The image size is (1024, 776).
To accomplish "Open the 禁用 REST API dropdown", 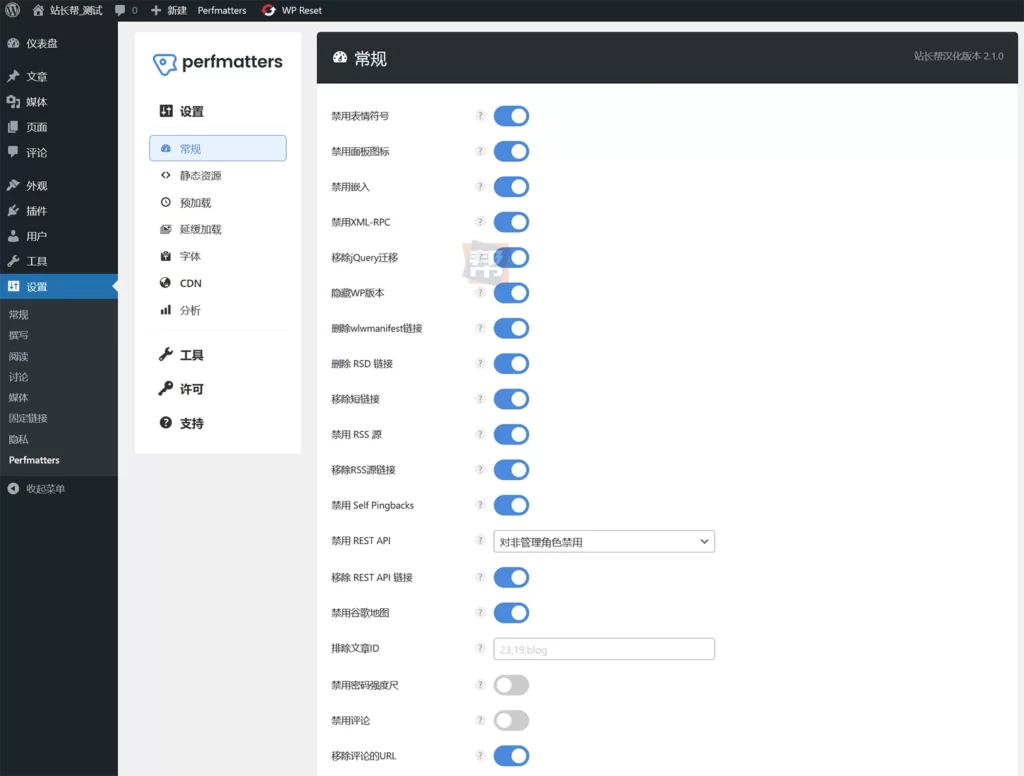I will [603, 542].
